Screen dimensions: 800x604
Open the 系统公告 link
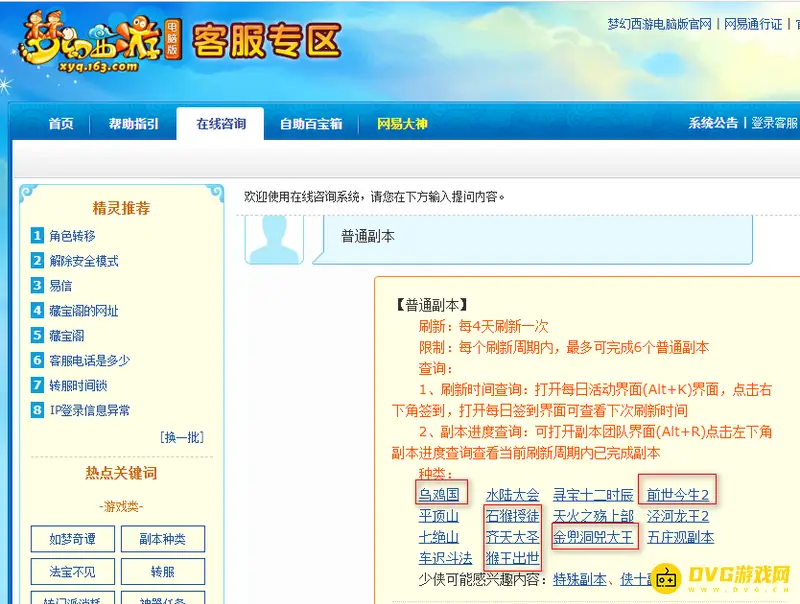click(713, 123)
